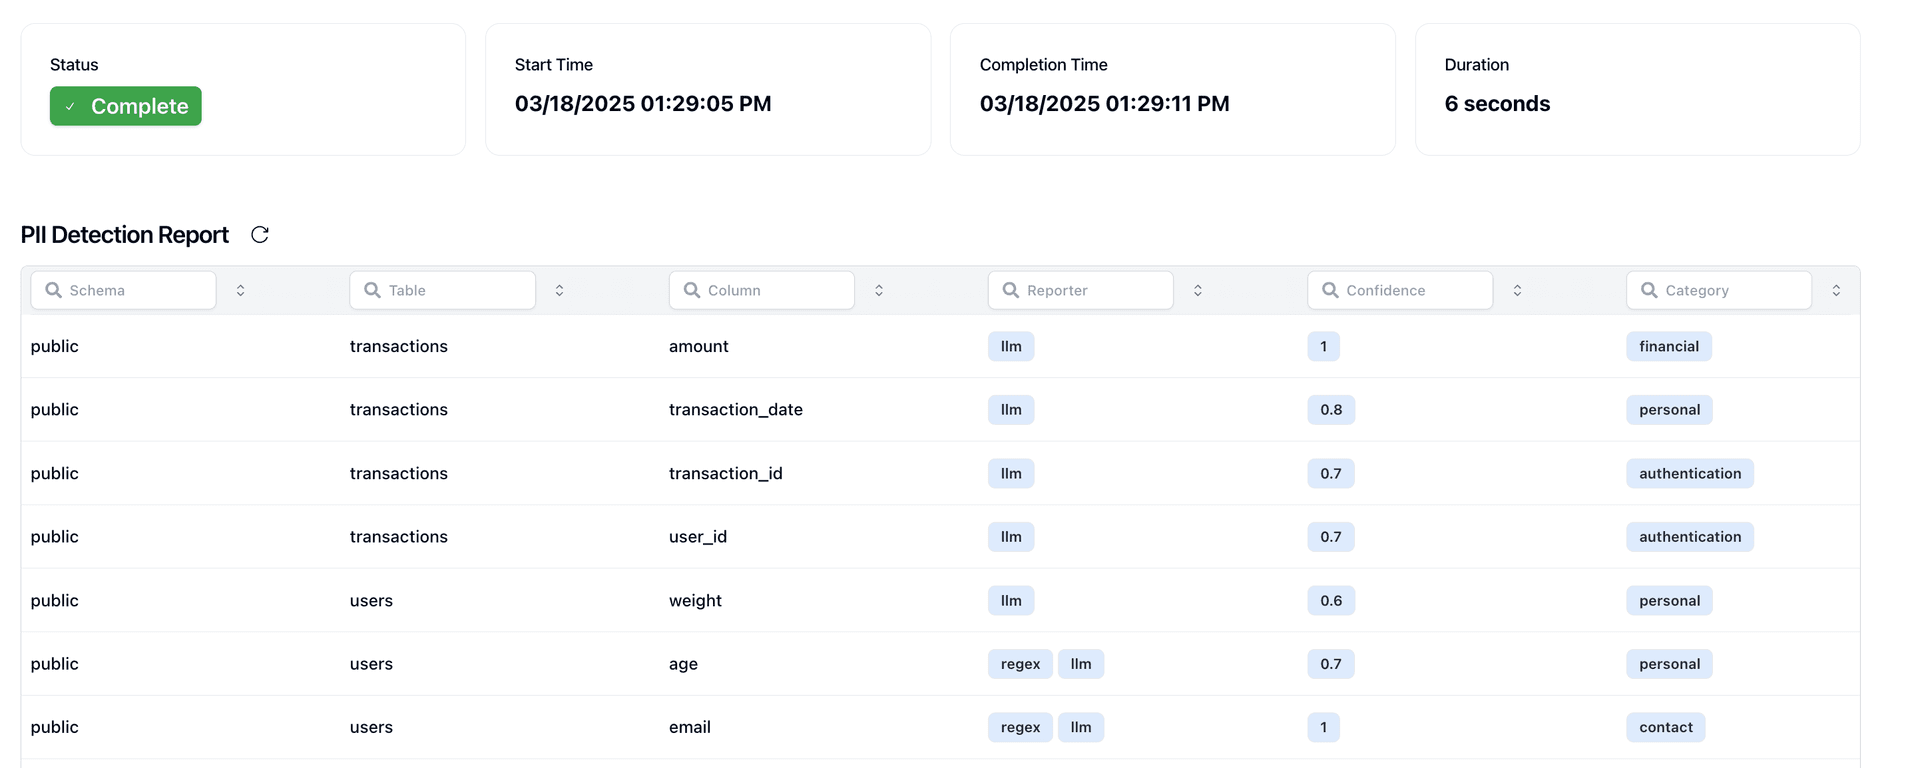Focus the Reporter filter field
The height and width of the screenshot is (768, 1920).
[x=1081, y=290]
